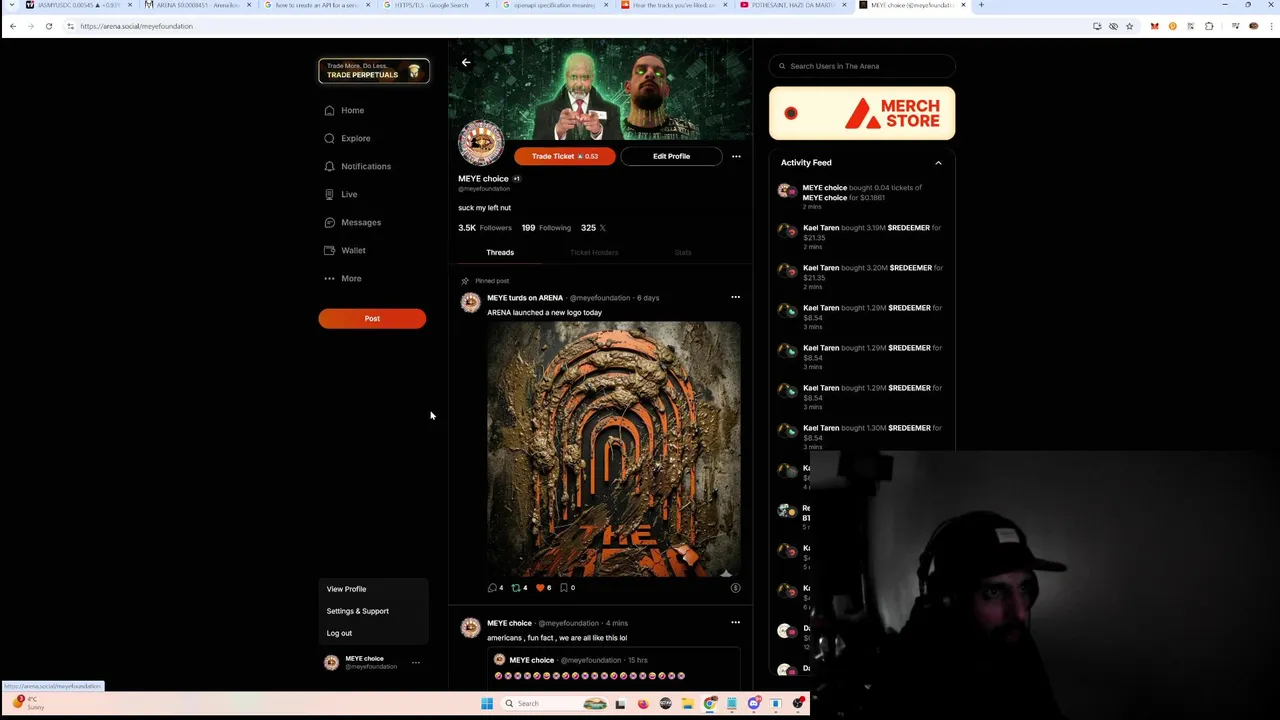The image size is (1280, 720).
Task: Open a new browser tab
Action: [x=981, y=5]
